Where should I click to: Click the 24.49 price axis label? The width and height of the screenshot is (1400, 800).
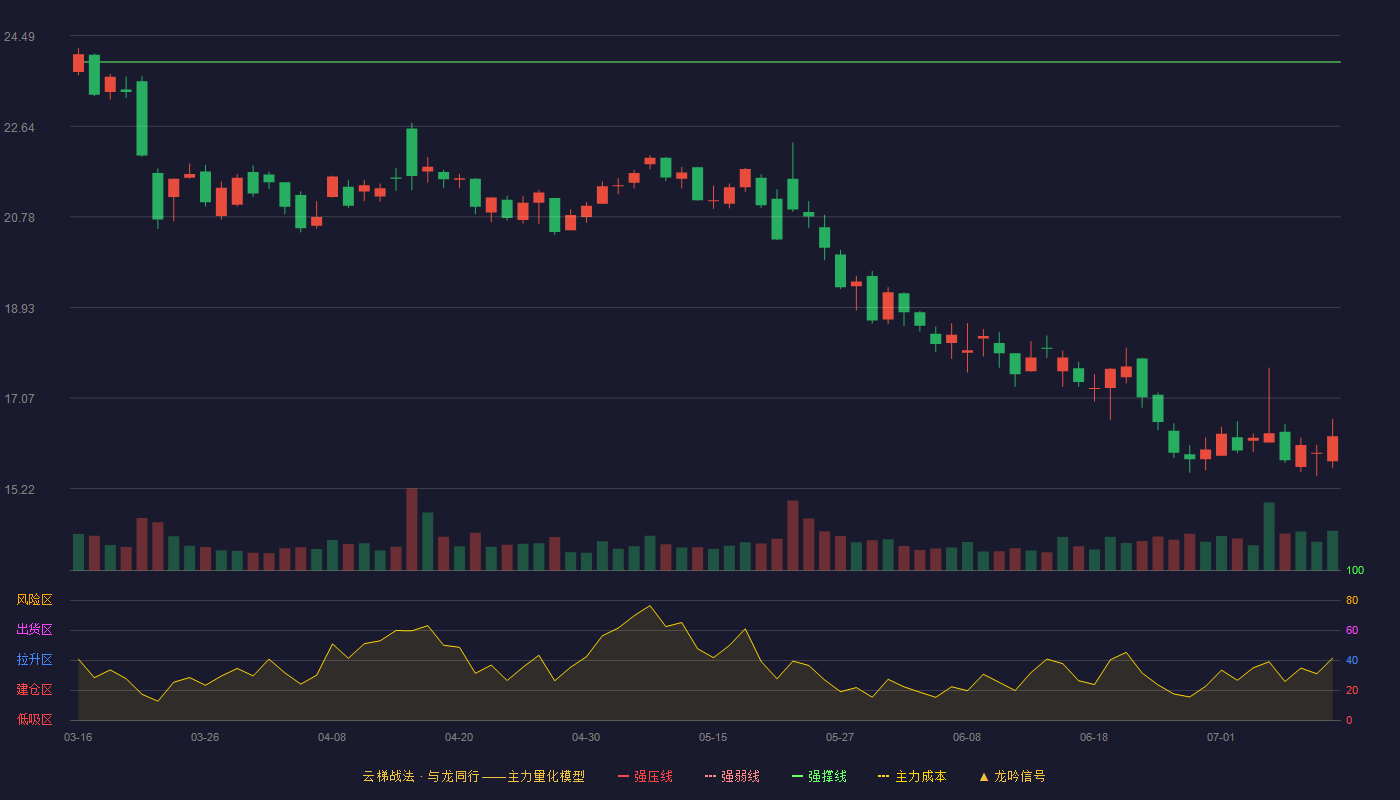(19, 37)
